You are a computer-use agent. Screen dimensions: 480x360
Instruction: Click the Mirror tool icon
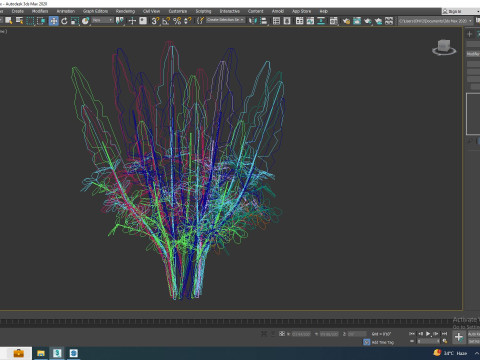point(253,21)
